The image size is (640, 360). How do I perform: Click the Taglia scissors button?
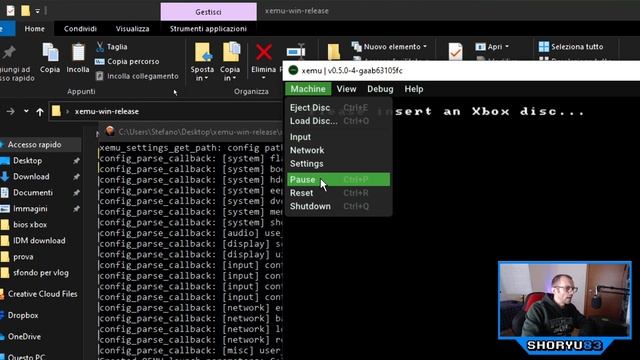point(111,47)
